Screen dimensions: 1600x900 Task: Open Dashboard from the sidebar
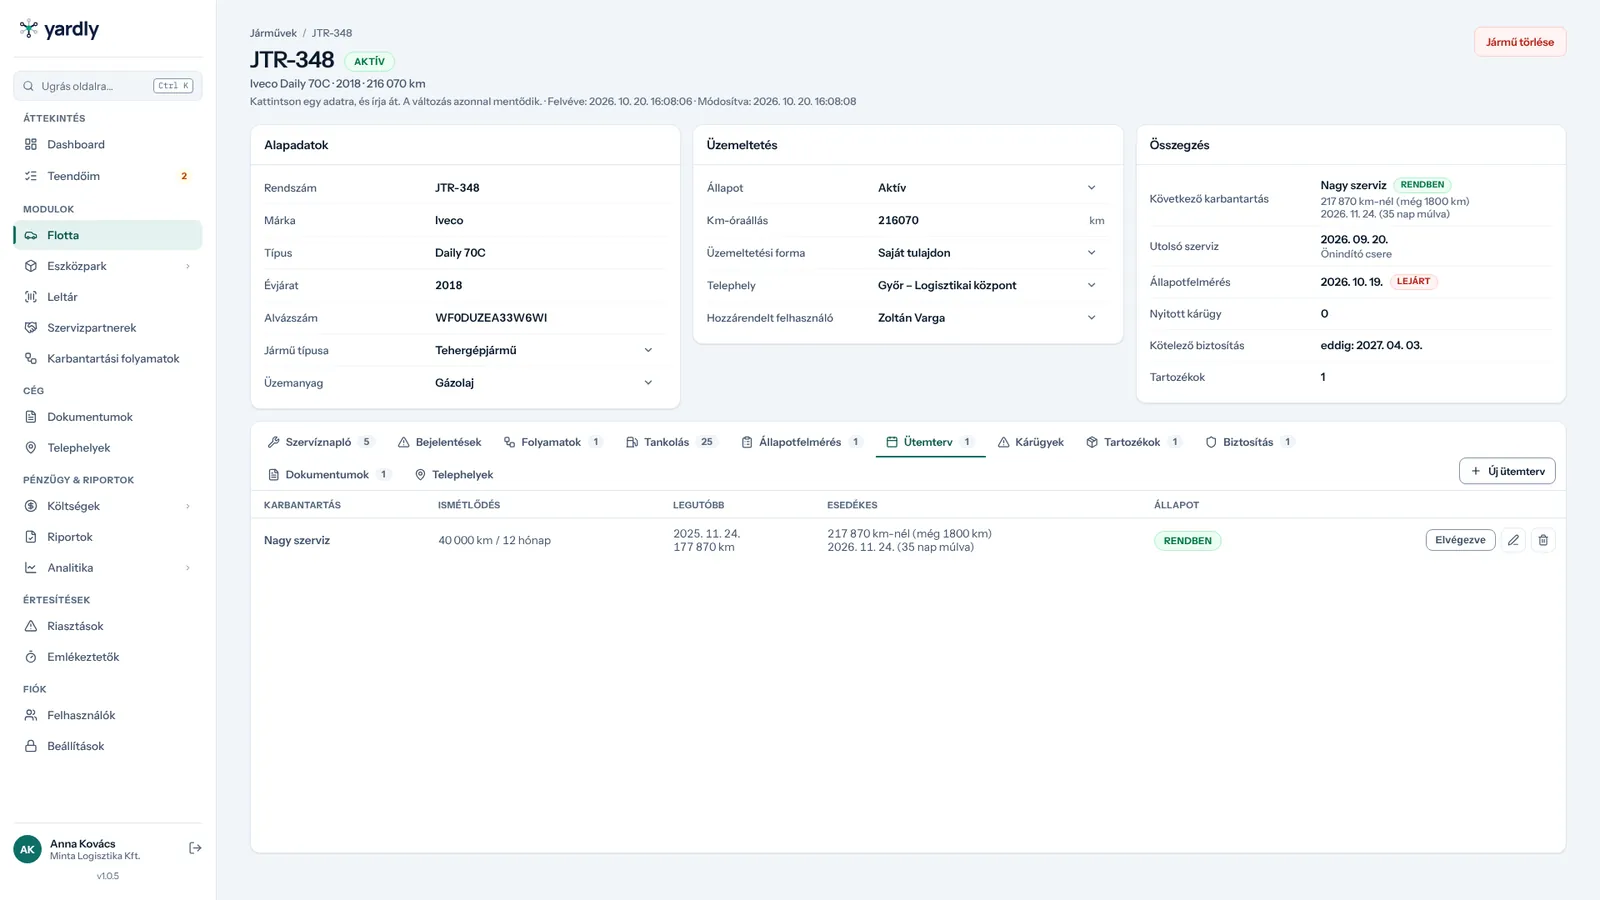[108, 144]
